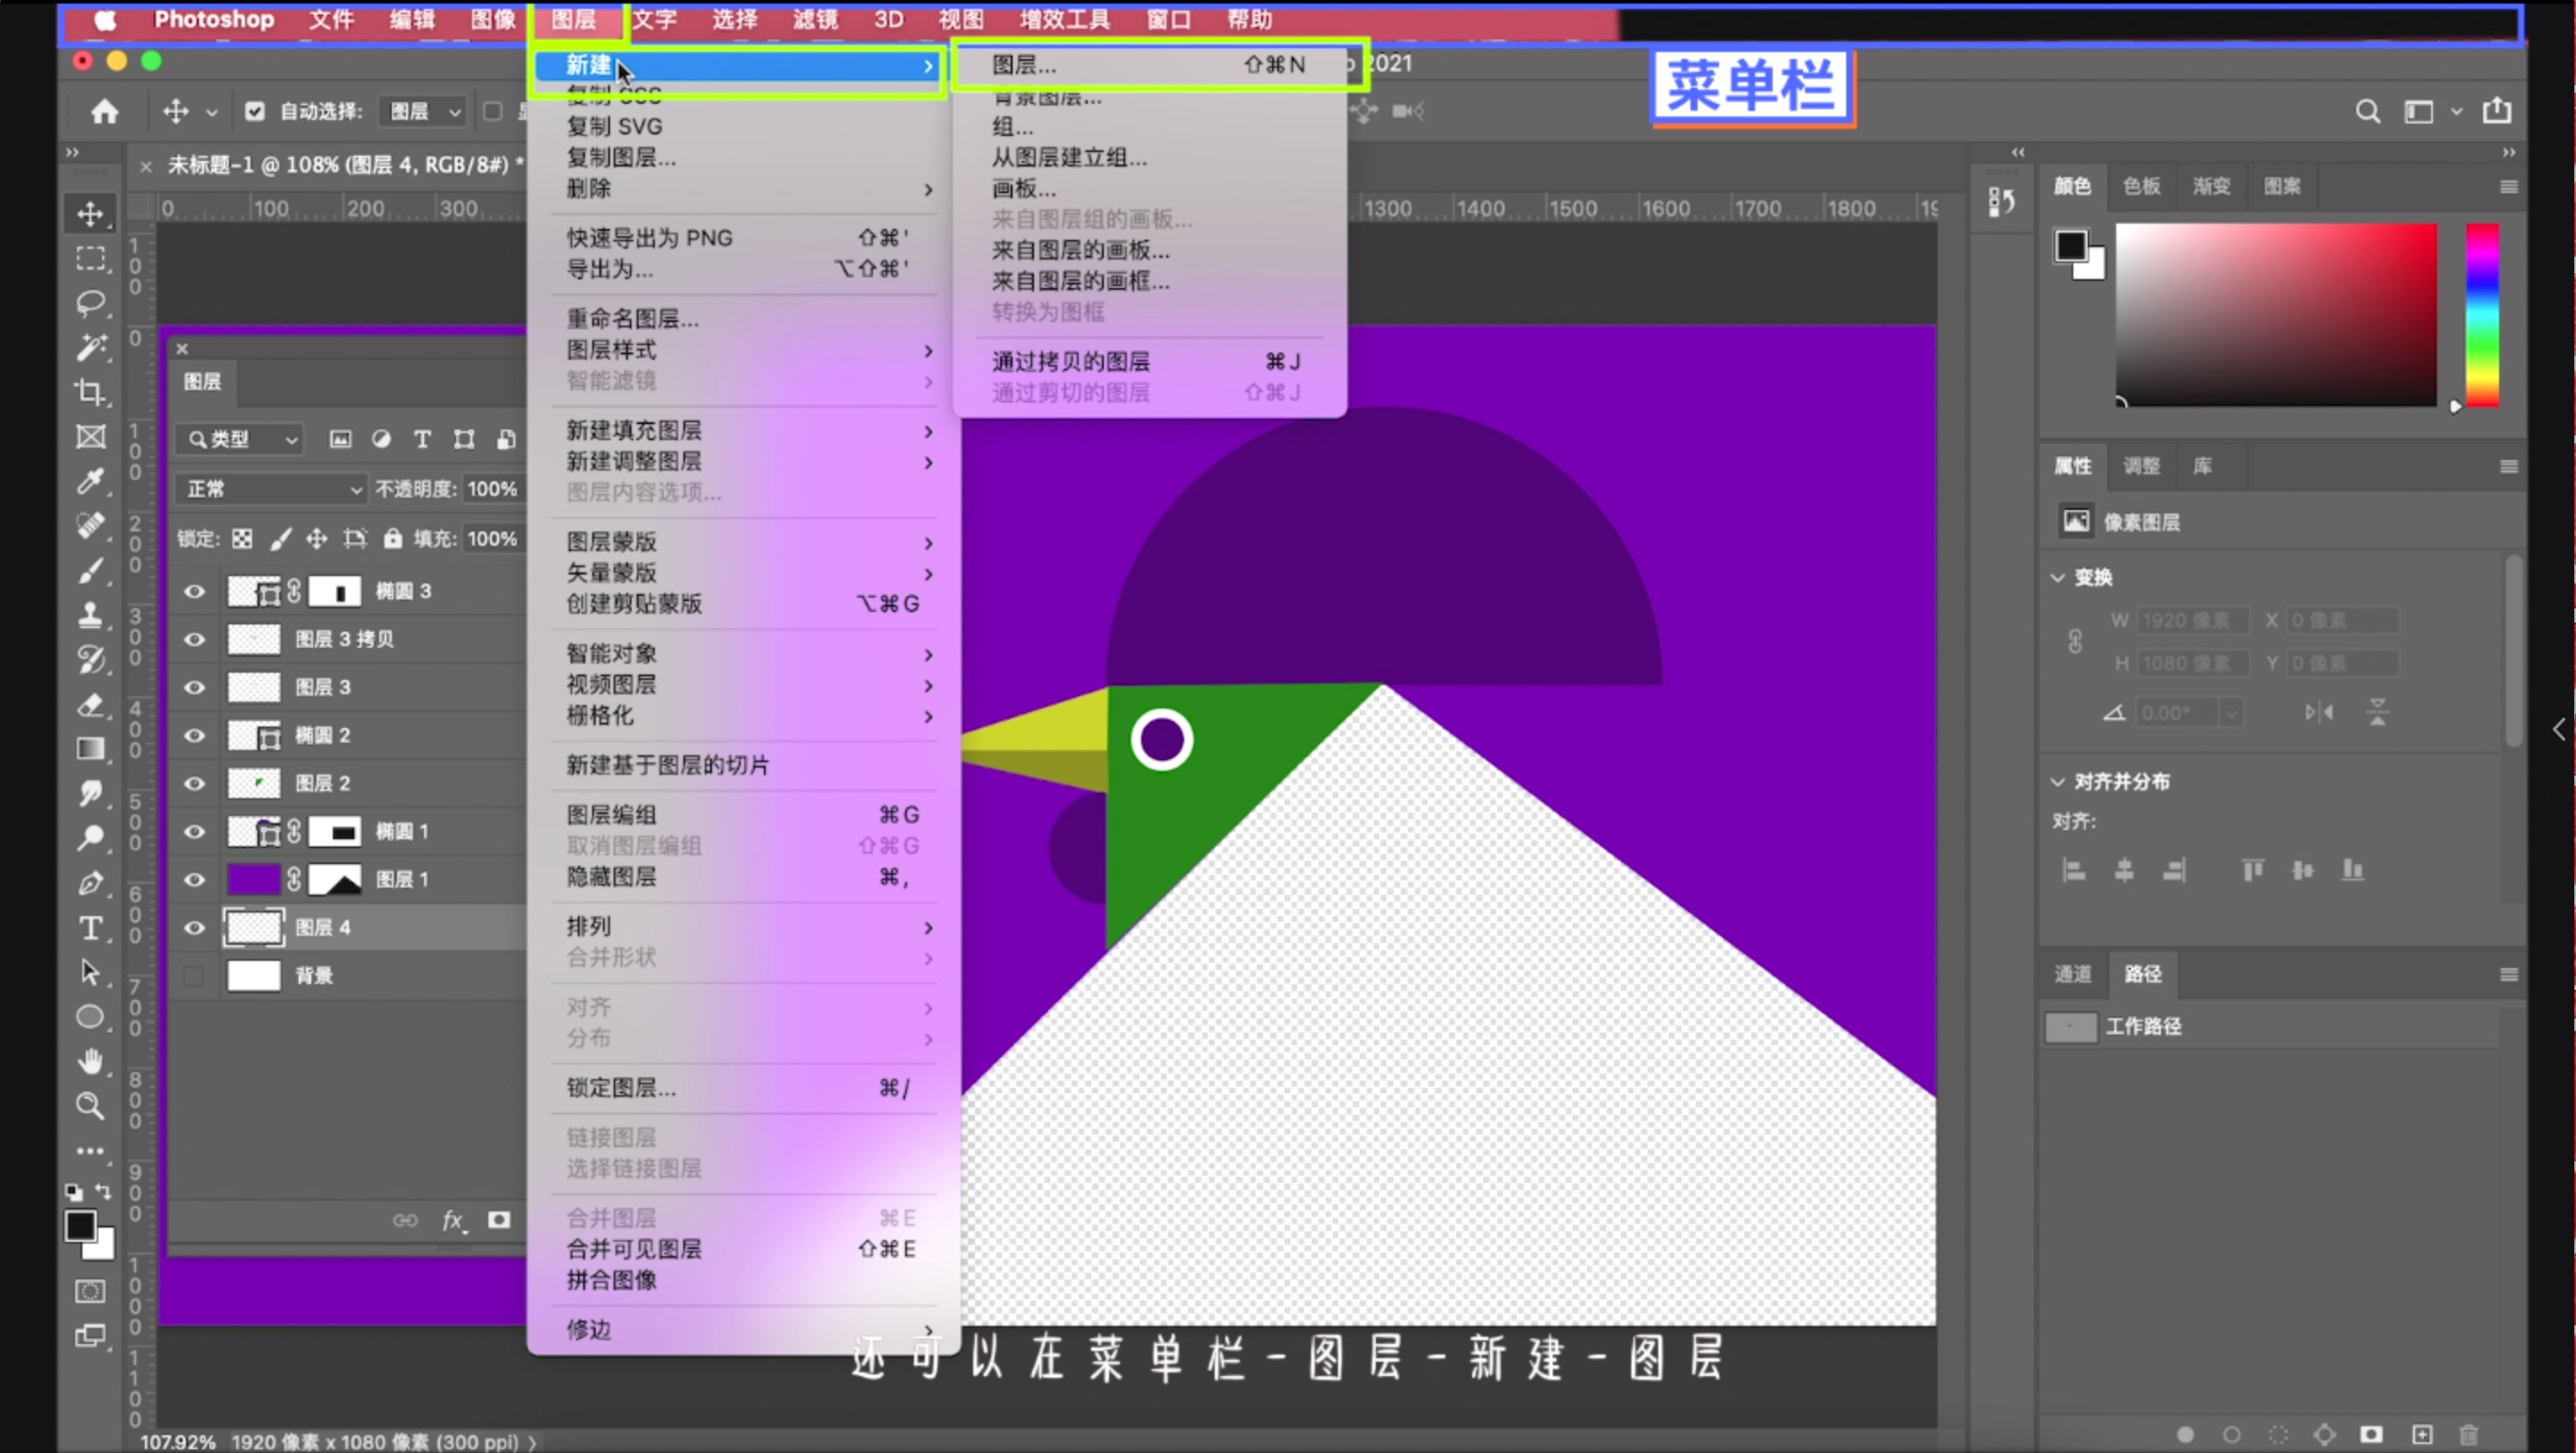Select 工作路径 in the 路径 panel

click(2145, 1026)
